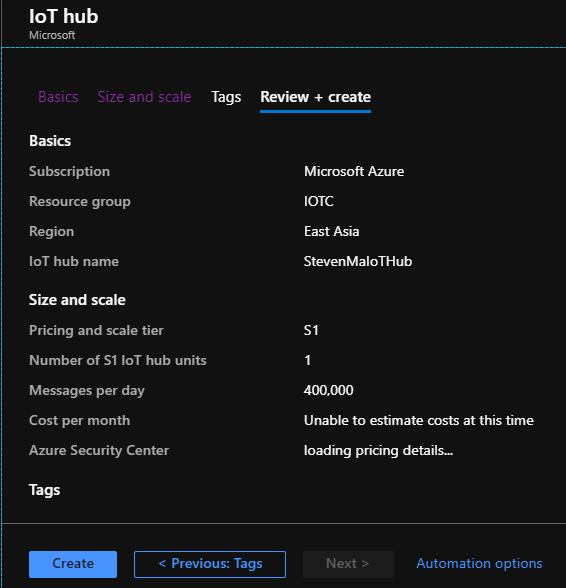Click 'Number of S1 IoT hub units' label
This screenshot has width=566, height=588.
tap(118, 360)
